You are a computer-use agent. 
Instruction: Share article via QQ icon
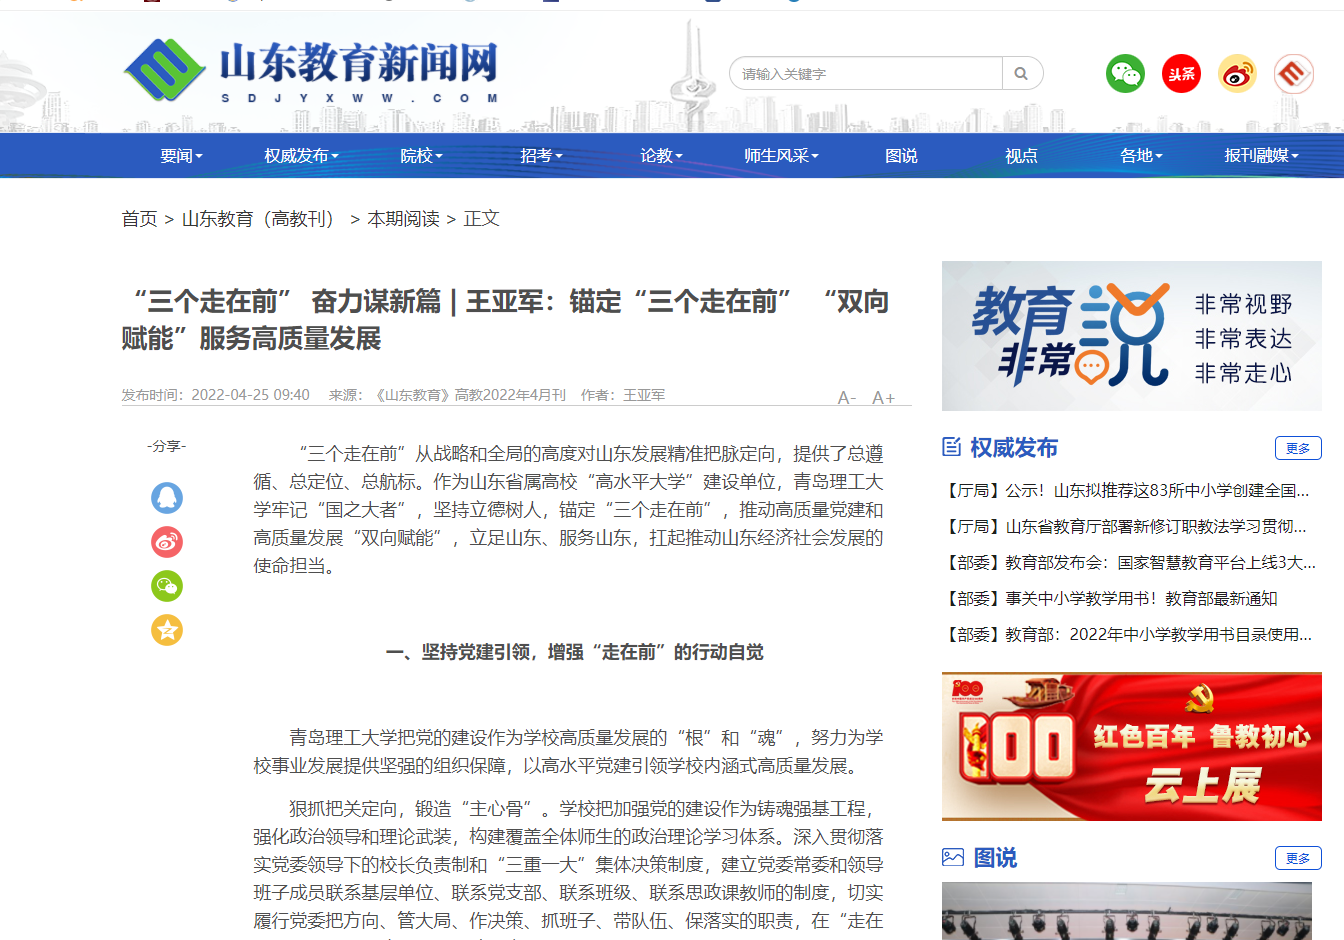coord(167,497)
